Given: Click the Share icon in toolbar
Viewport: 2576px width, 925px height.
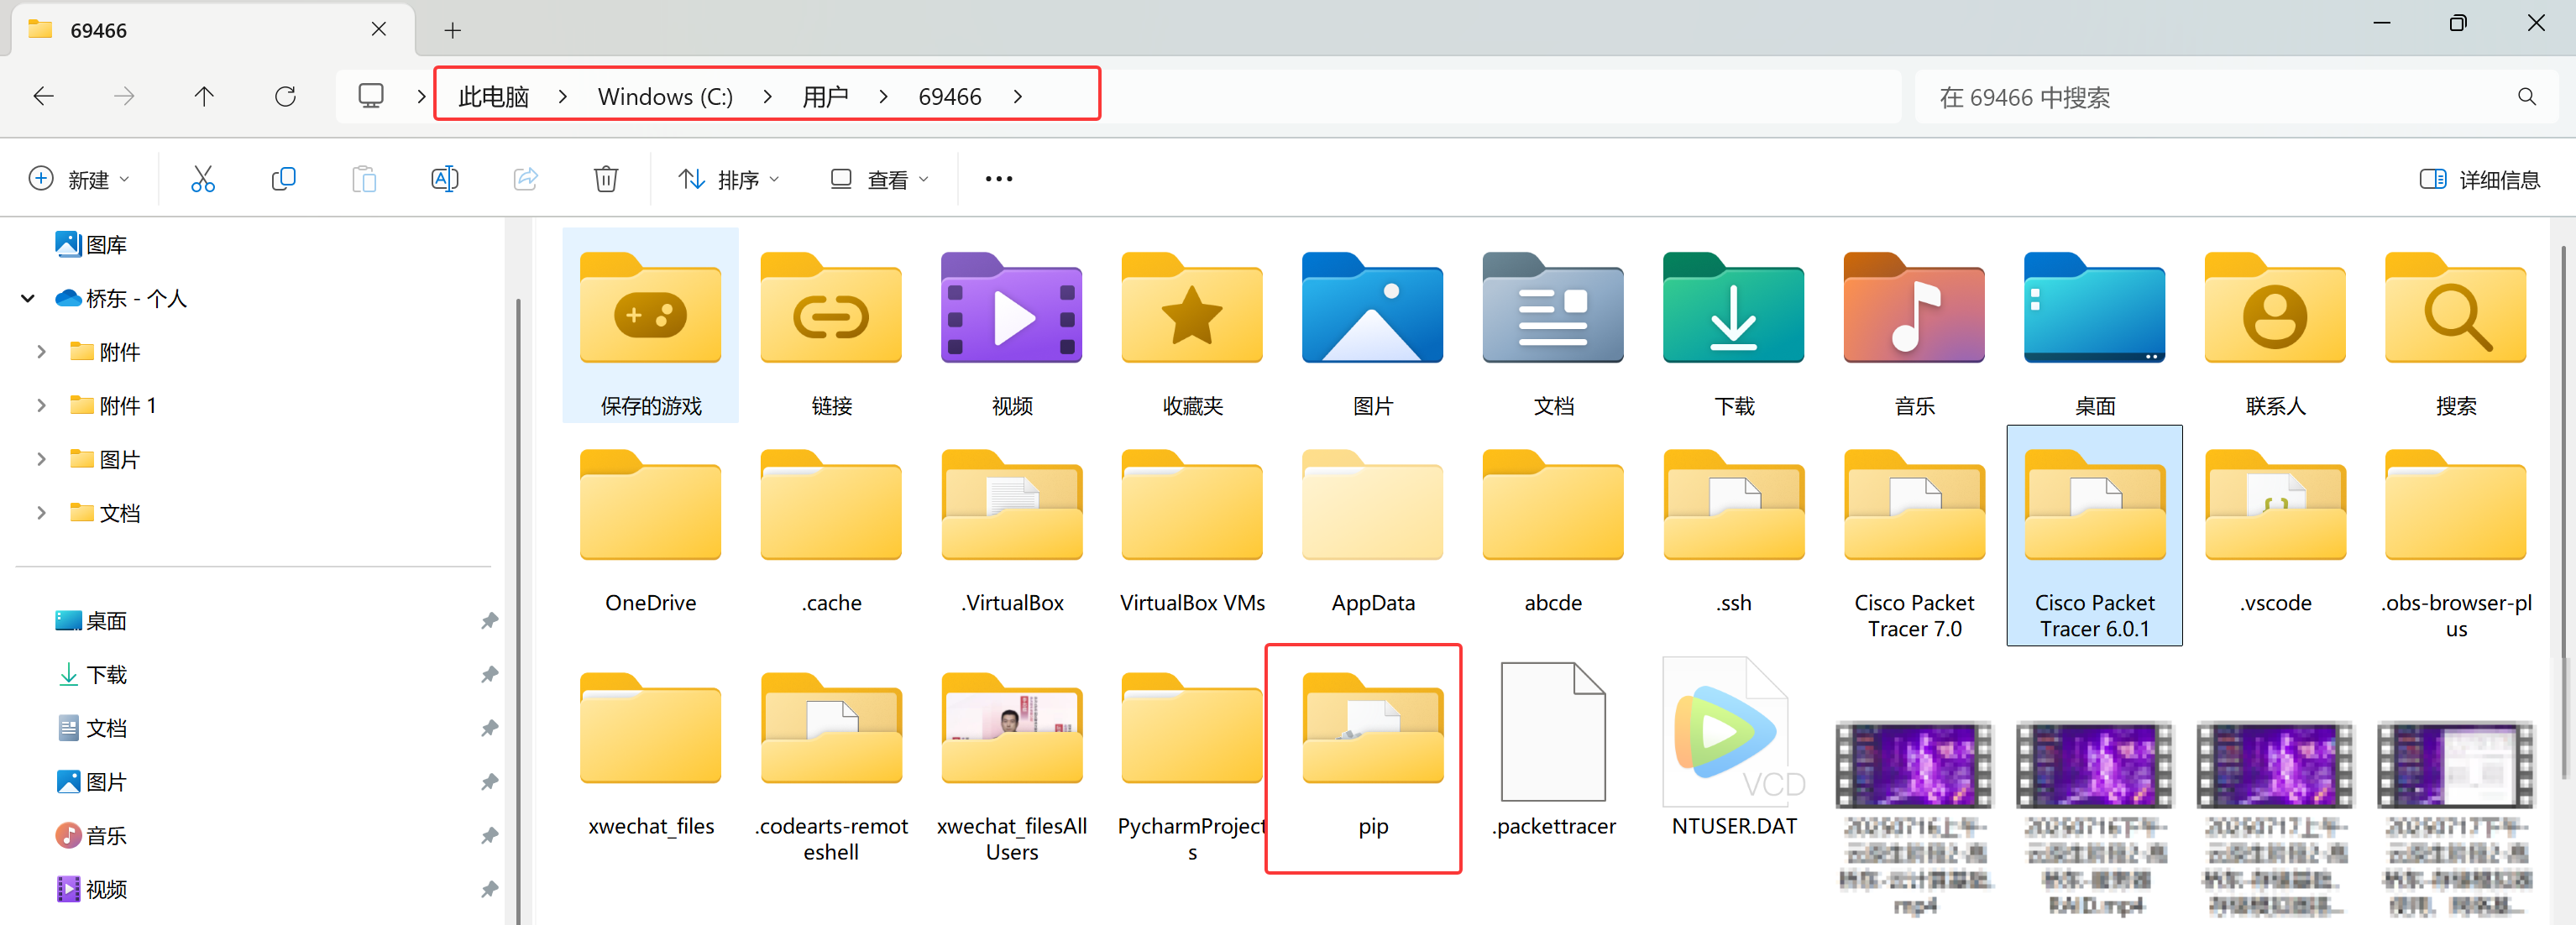Looking at the screenshot, I should 525,179.
